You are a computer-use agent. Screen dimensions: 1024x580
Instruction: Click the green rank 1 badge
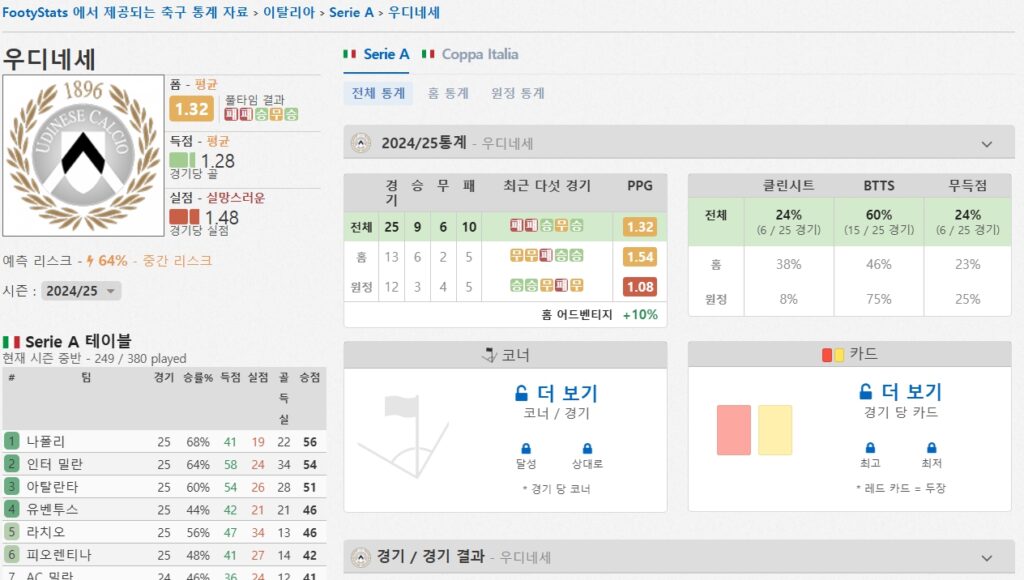[11, 441]
